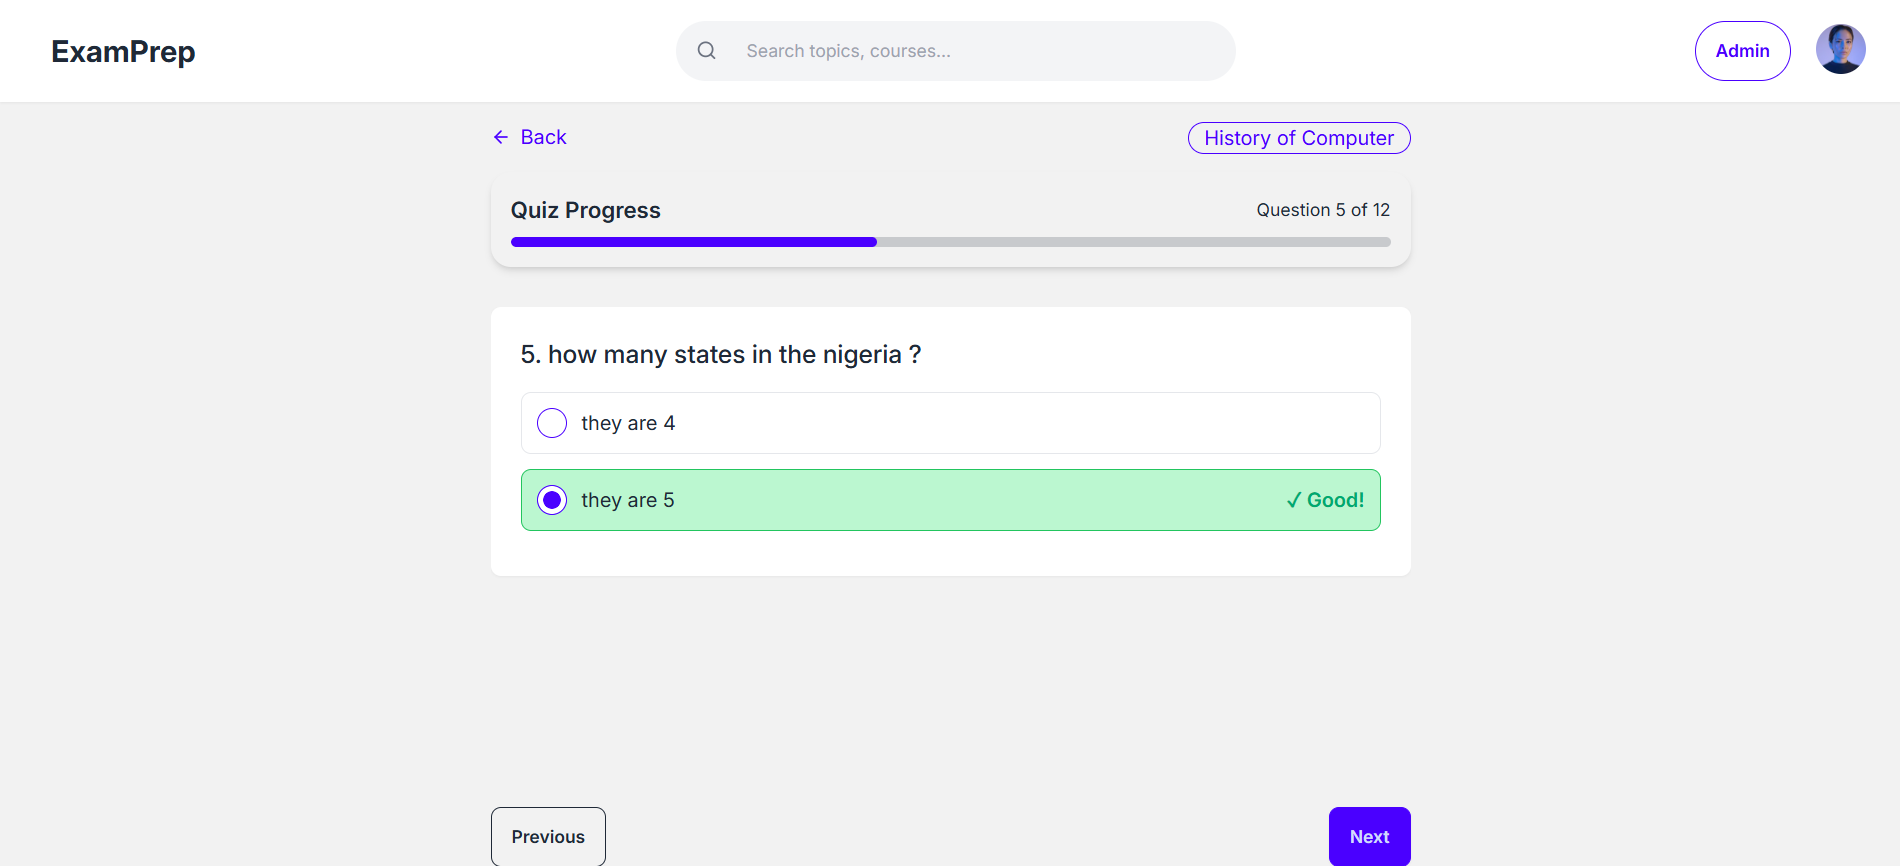
Task: Click the question text about Nigeria states
Action: pyautogui.click(x=720, y=355)
